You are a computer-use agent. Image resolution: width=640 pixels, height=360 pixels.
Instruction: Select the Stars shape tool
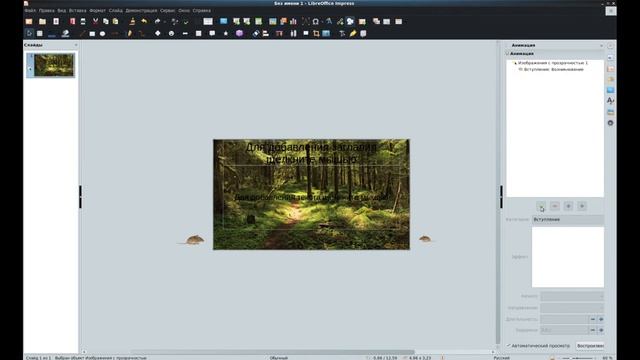[226, 33]
